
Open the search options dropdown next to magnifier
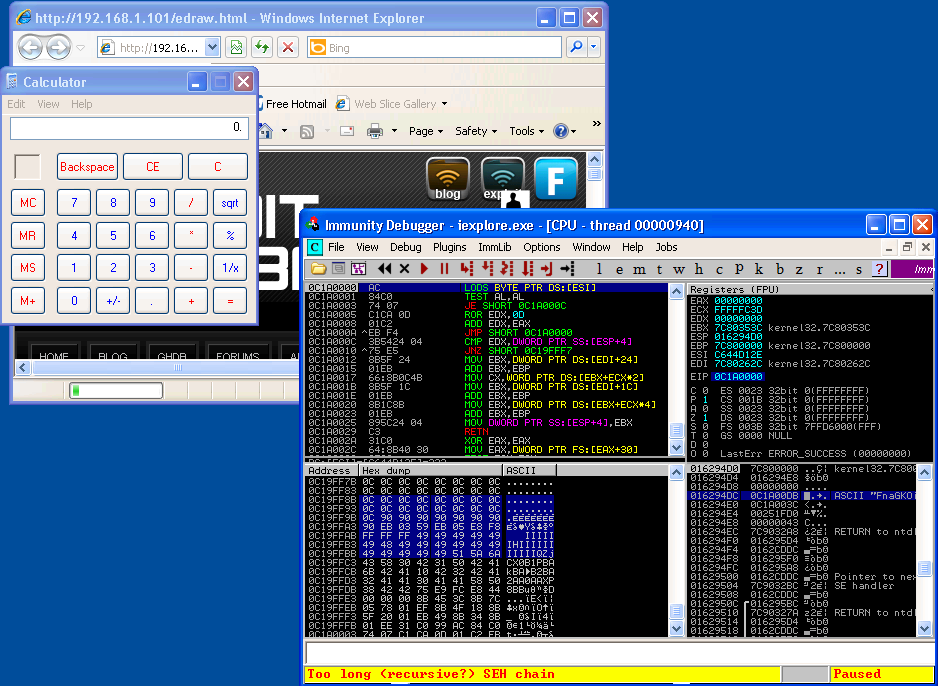(x=593, y=47)
